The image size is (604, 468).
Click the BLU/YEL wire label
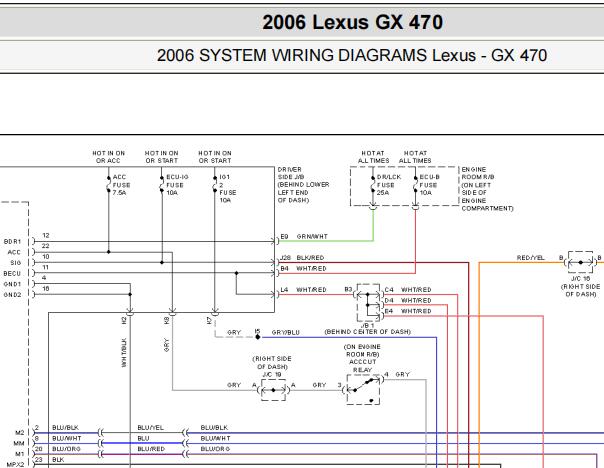[x=151, y=428]
